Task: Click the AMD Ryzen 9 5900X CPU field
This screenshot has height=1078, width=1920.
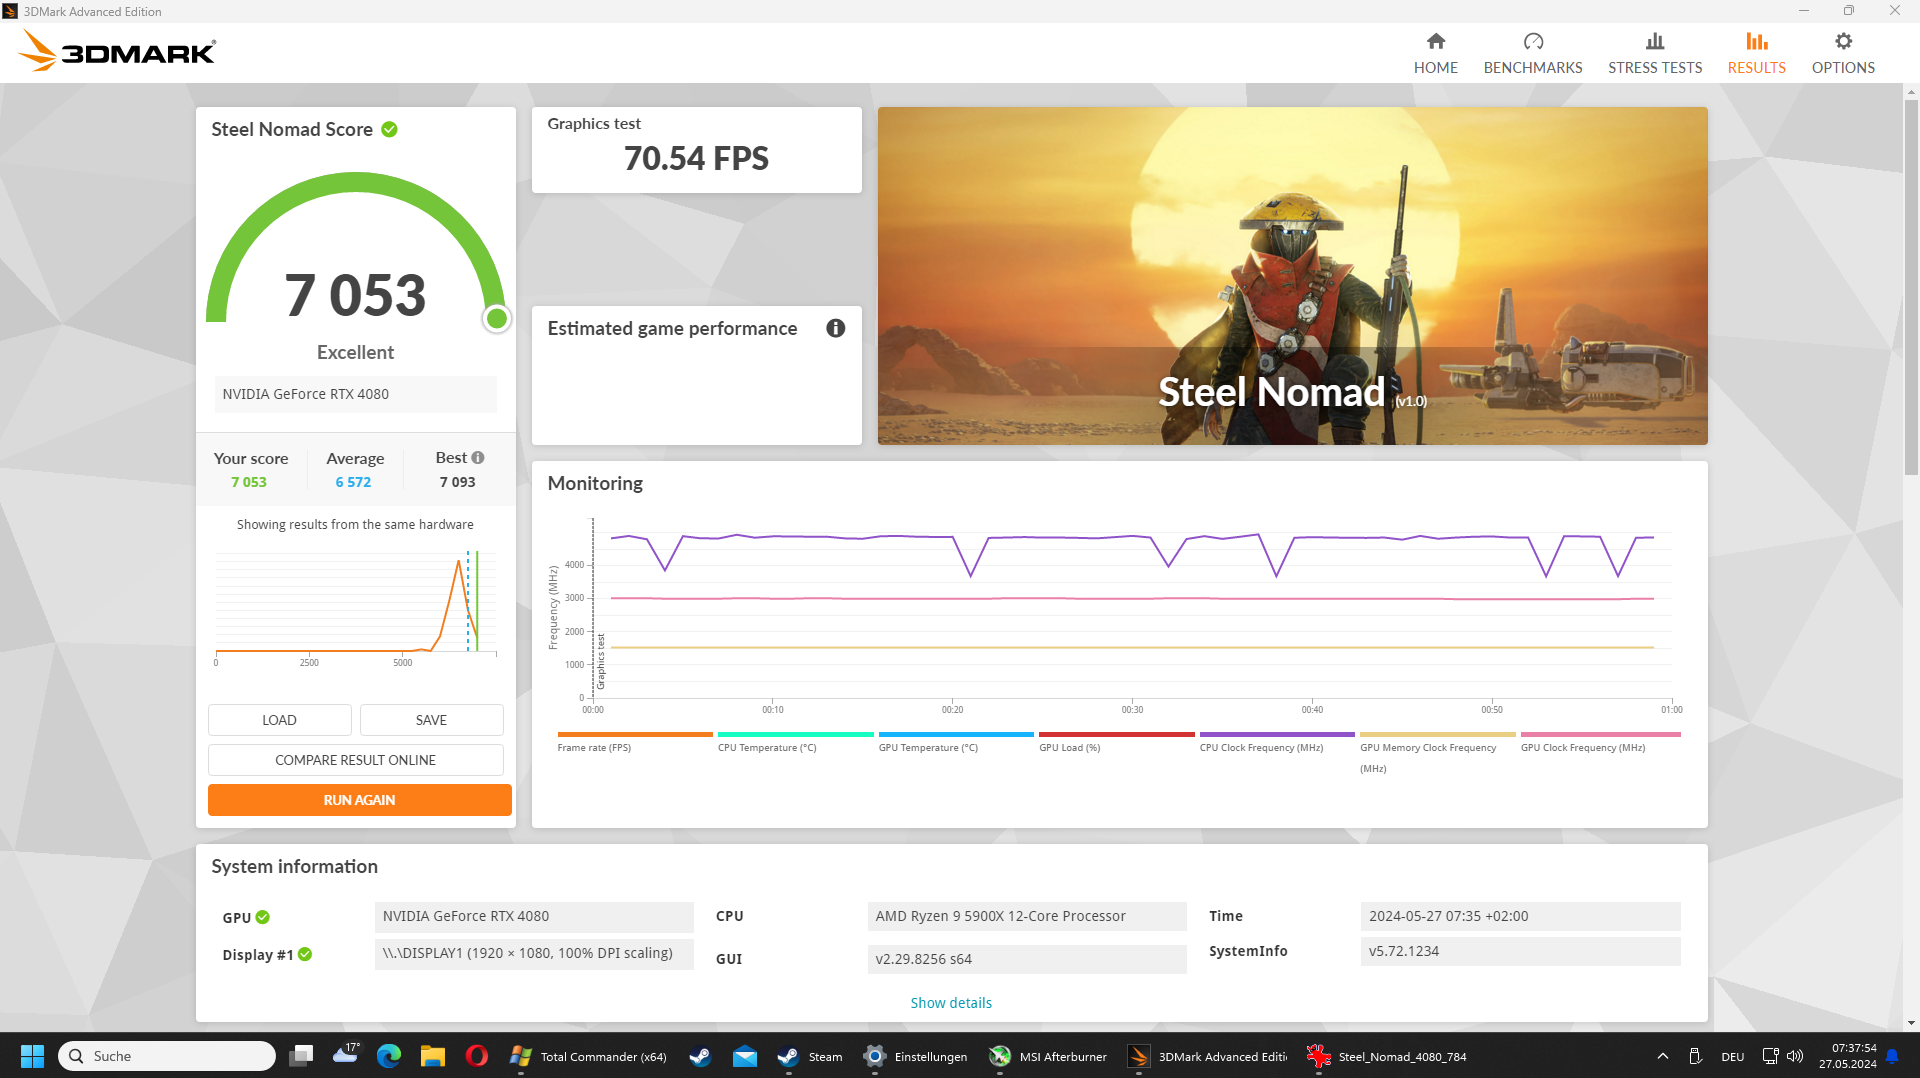Action: 1027,916
